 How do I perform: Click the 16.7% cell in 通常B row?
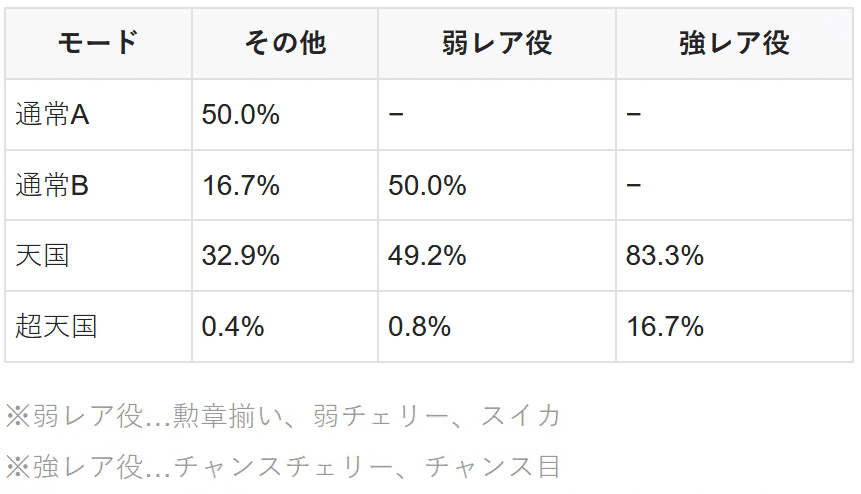coord(241,185)
